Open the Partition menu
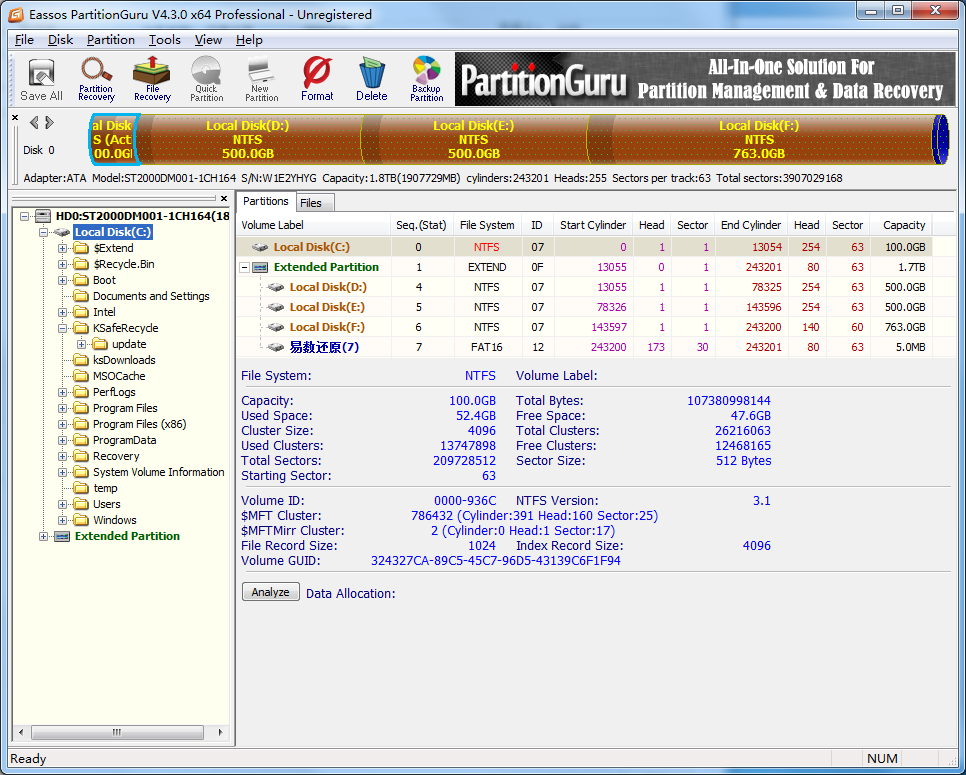This screenshot has width=966, height=775. [110, 40]
